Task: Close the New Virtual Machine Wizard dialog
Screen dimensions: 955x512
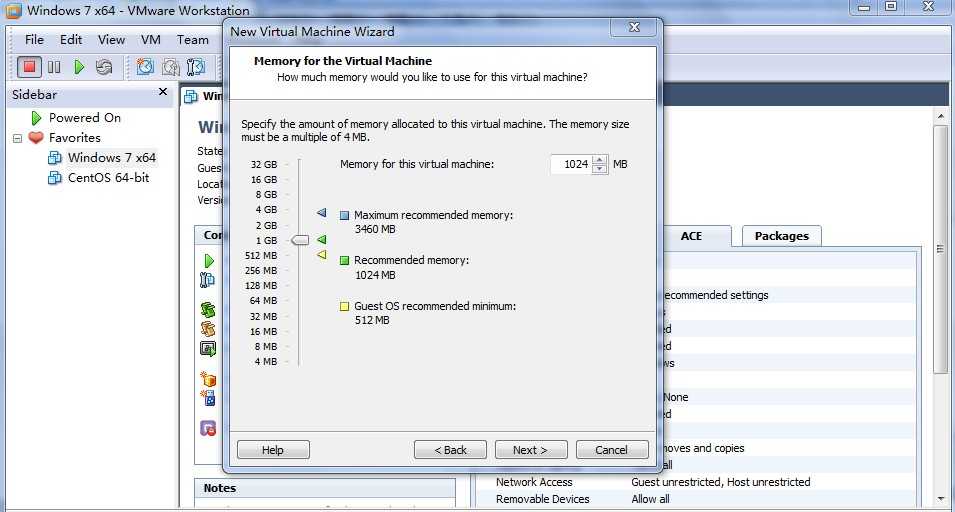Action: pyautogui.click(x=634, y=27)
